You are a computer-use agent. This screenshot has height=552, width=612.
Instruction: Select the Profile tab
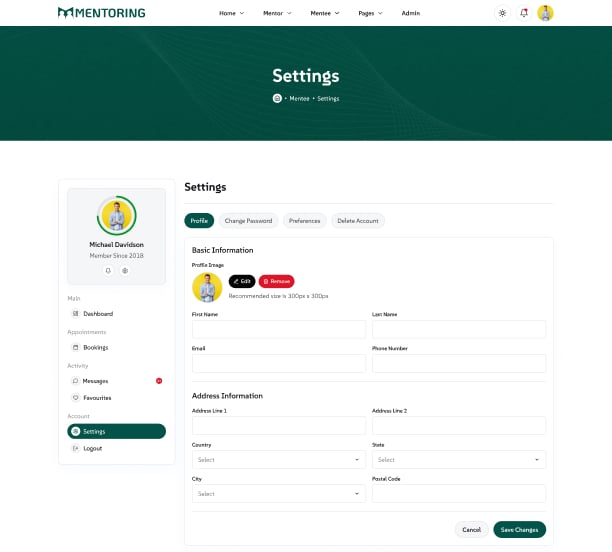pyautogui.click(x=199, y=221)
